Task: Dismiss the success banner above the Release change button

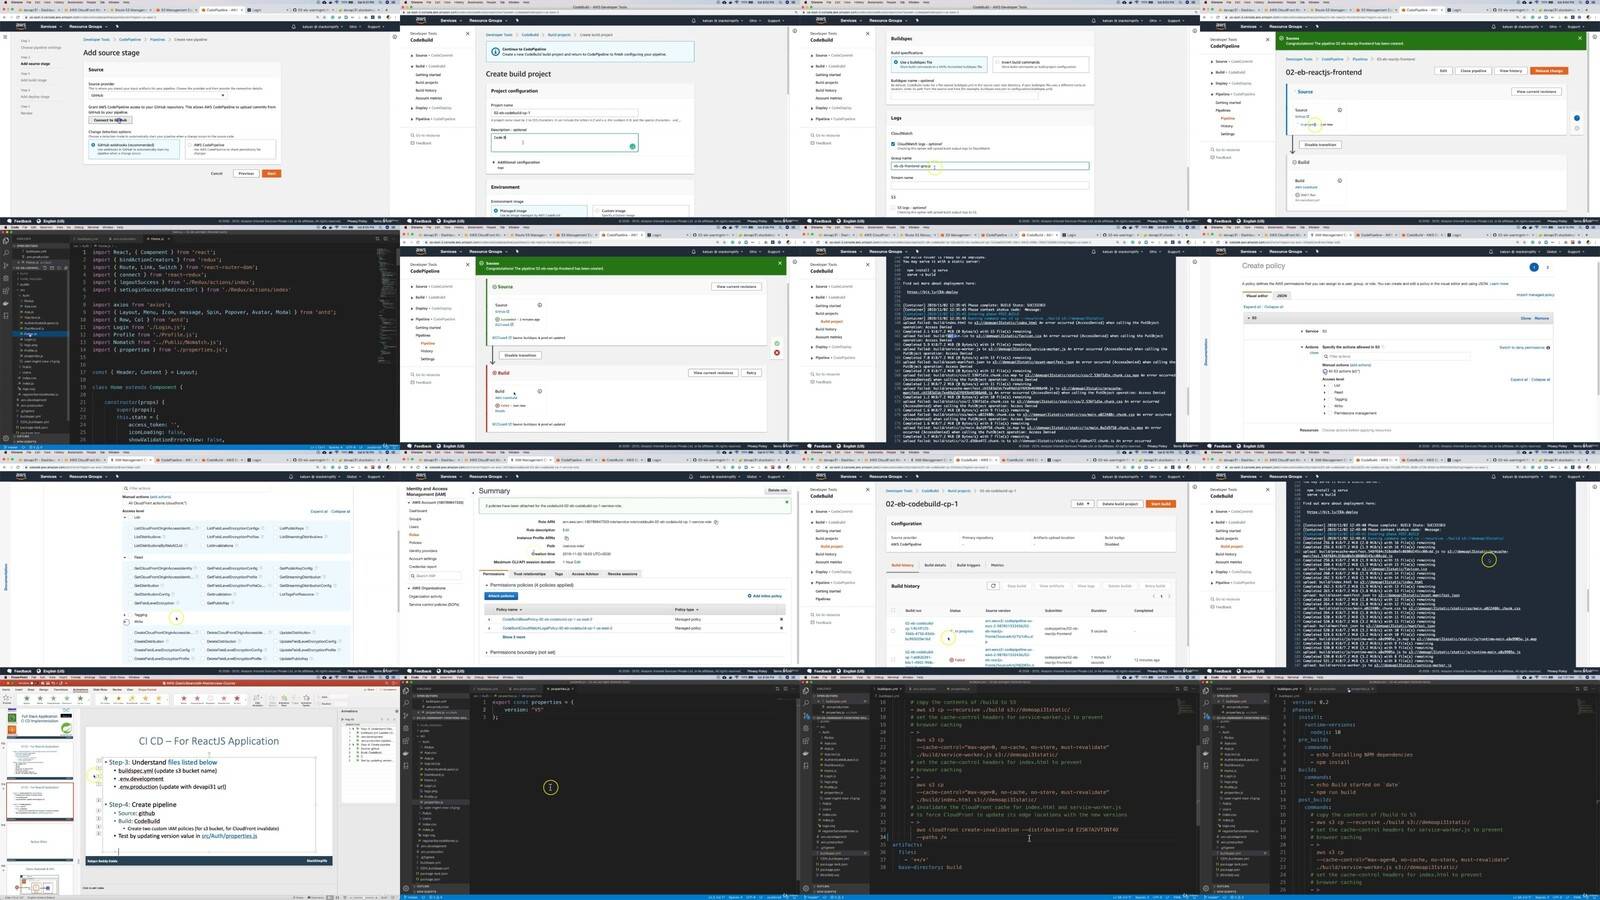Action: pyautogui.click(x=1580, y=39)
